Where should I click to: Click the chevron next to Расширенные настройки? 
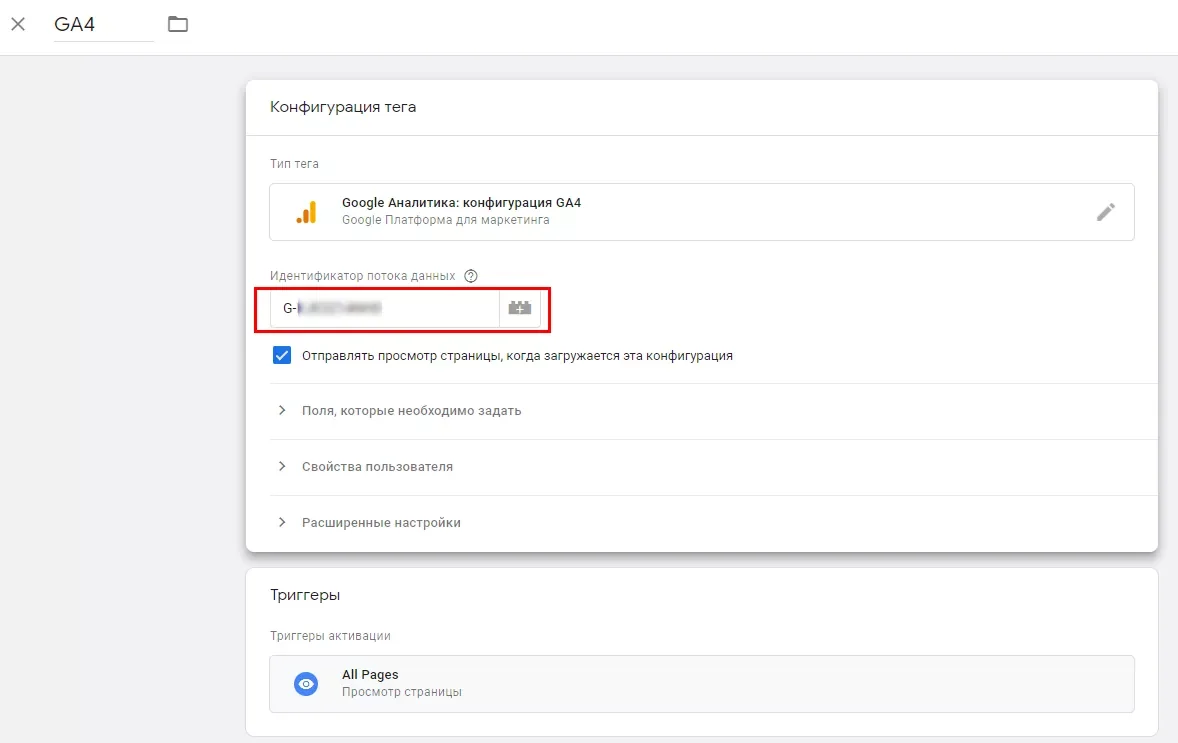[x=282, y=522]
